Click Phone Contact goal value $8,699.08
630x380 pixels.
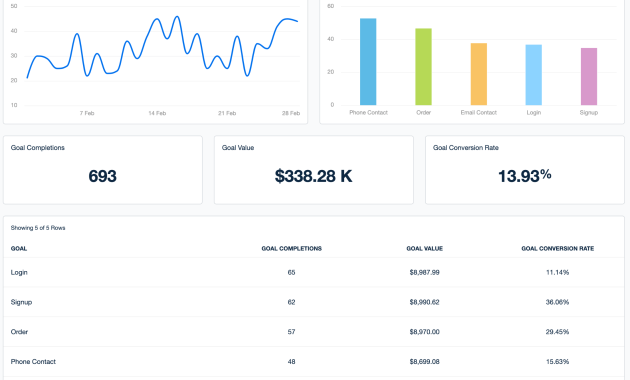coord(424,362)
